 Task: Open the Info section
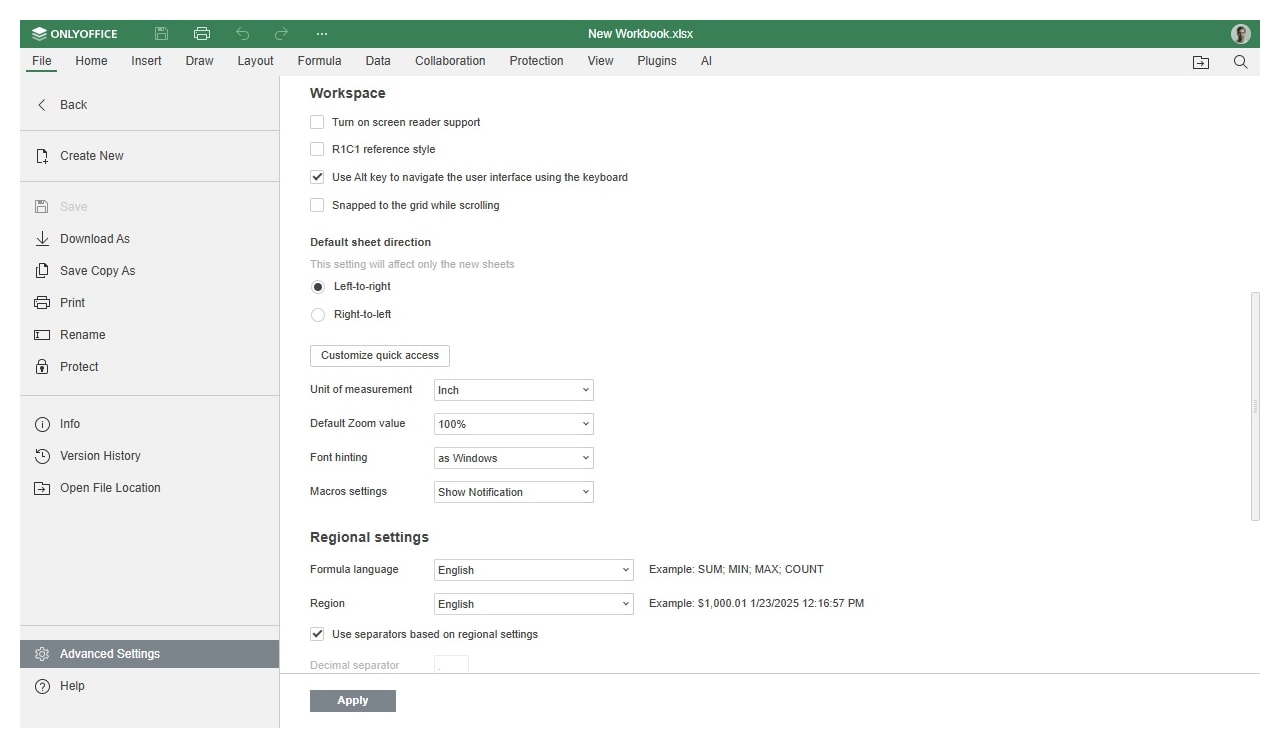[x=149, y=424]
